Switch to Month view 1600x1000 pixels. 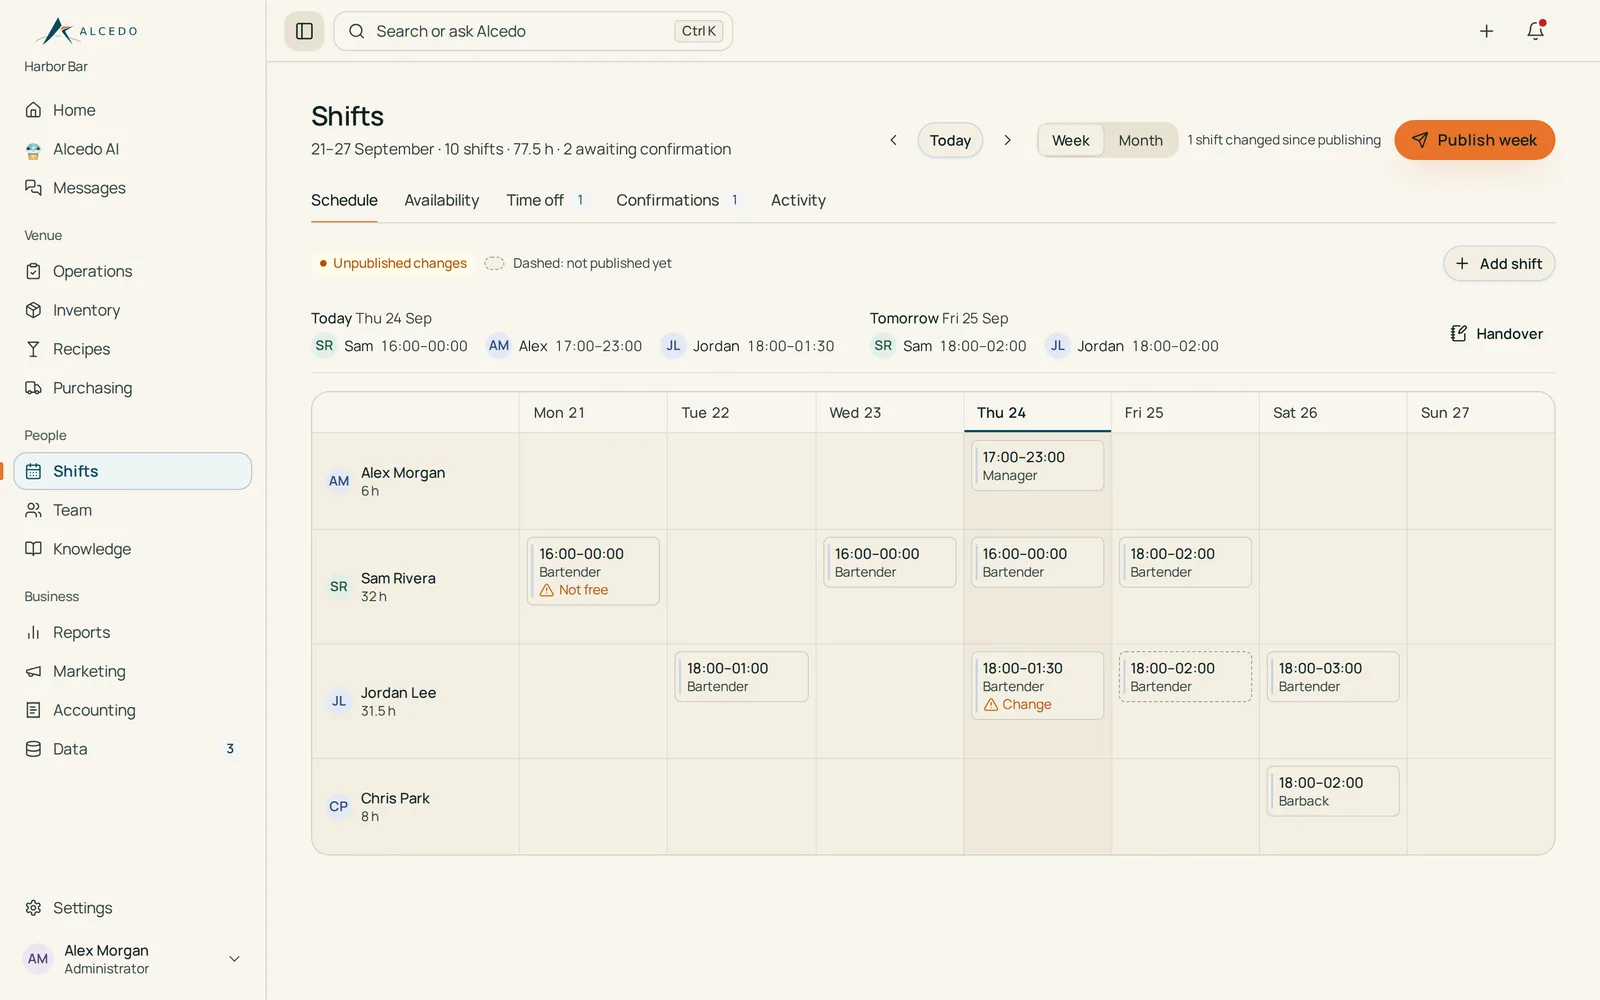[x=1140, y=140]
